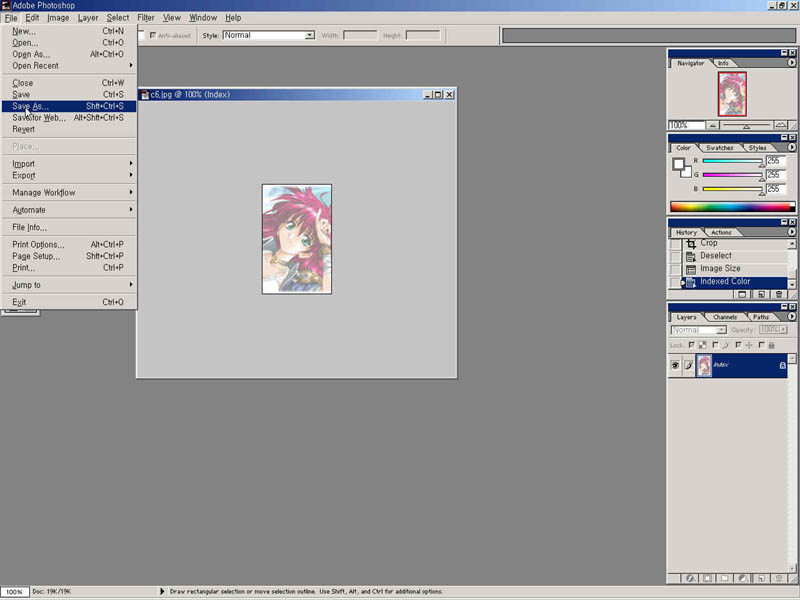Switch to the Styles tab
The width and height of the screenshot is (800, 600).
[757, 148]
